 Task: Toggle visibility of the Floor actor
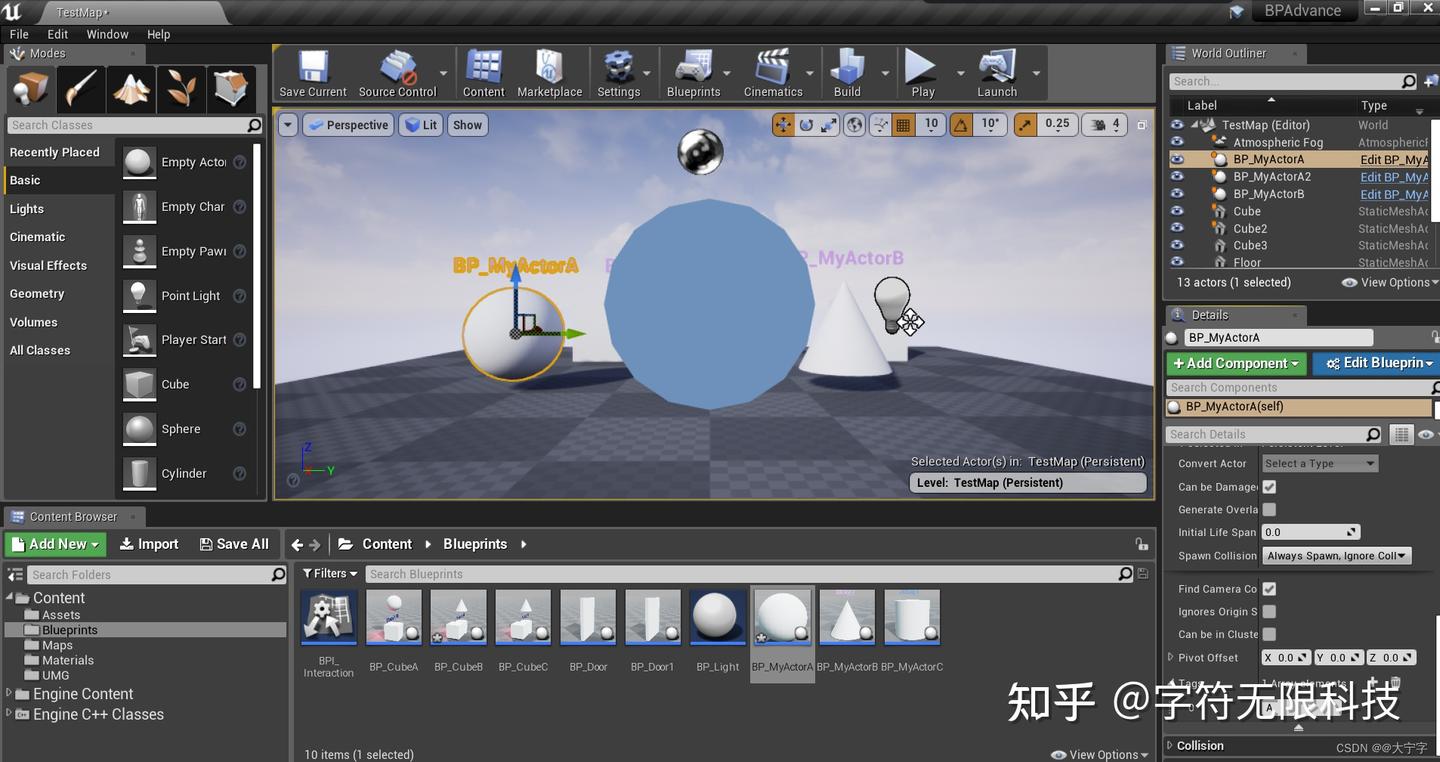pos(1176,262)
